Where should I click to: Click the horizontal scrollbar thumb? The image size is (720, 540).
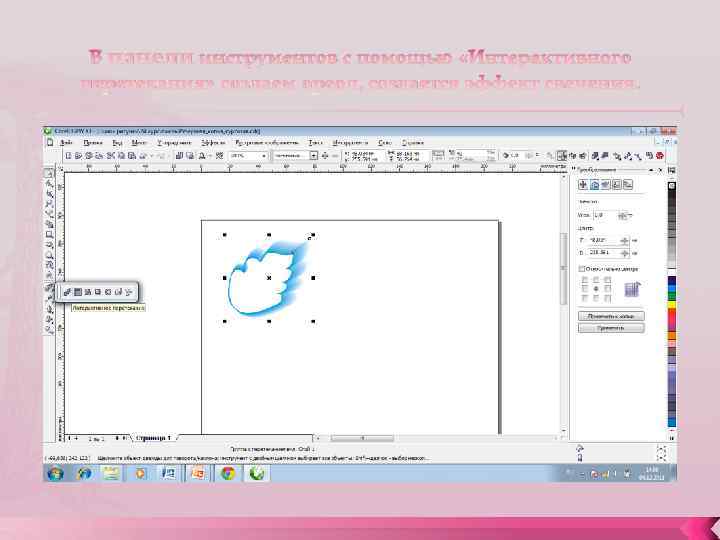pyautogui.click(x=362, y=439)
